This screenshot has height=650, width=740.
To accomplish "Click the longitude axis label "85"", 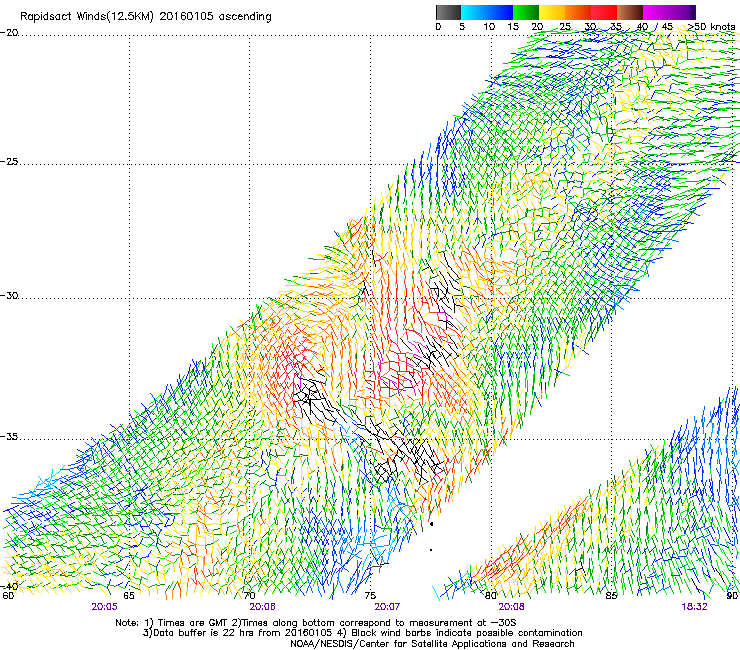I will (611, 595).
